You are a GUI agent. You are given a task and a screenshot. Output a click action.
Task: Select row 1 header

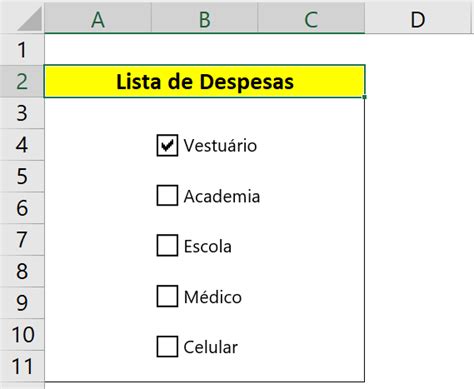coord(22,50)
